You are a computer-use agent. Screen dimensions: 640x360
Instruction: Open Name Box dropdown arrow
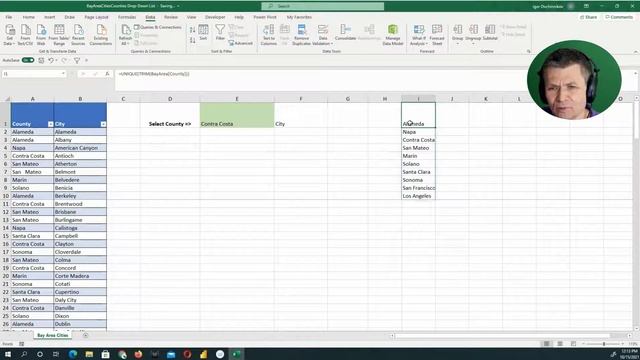point(63,74)
